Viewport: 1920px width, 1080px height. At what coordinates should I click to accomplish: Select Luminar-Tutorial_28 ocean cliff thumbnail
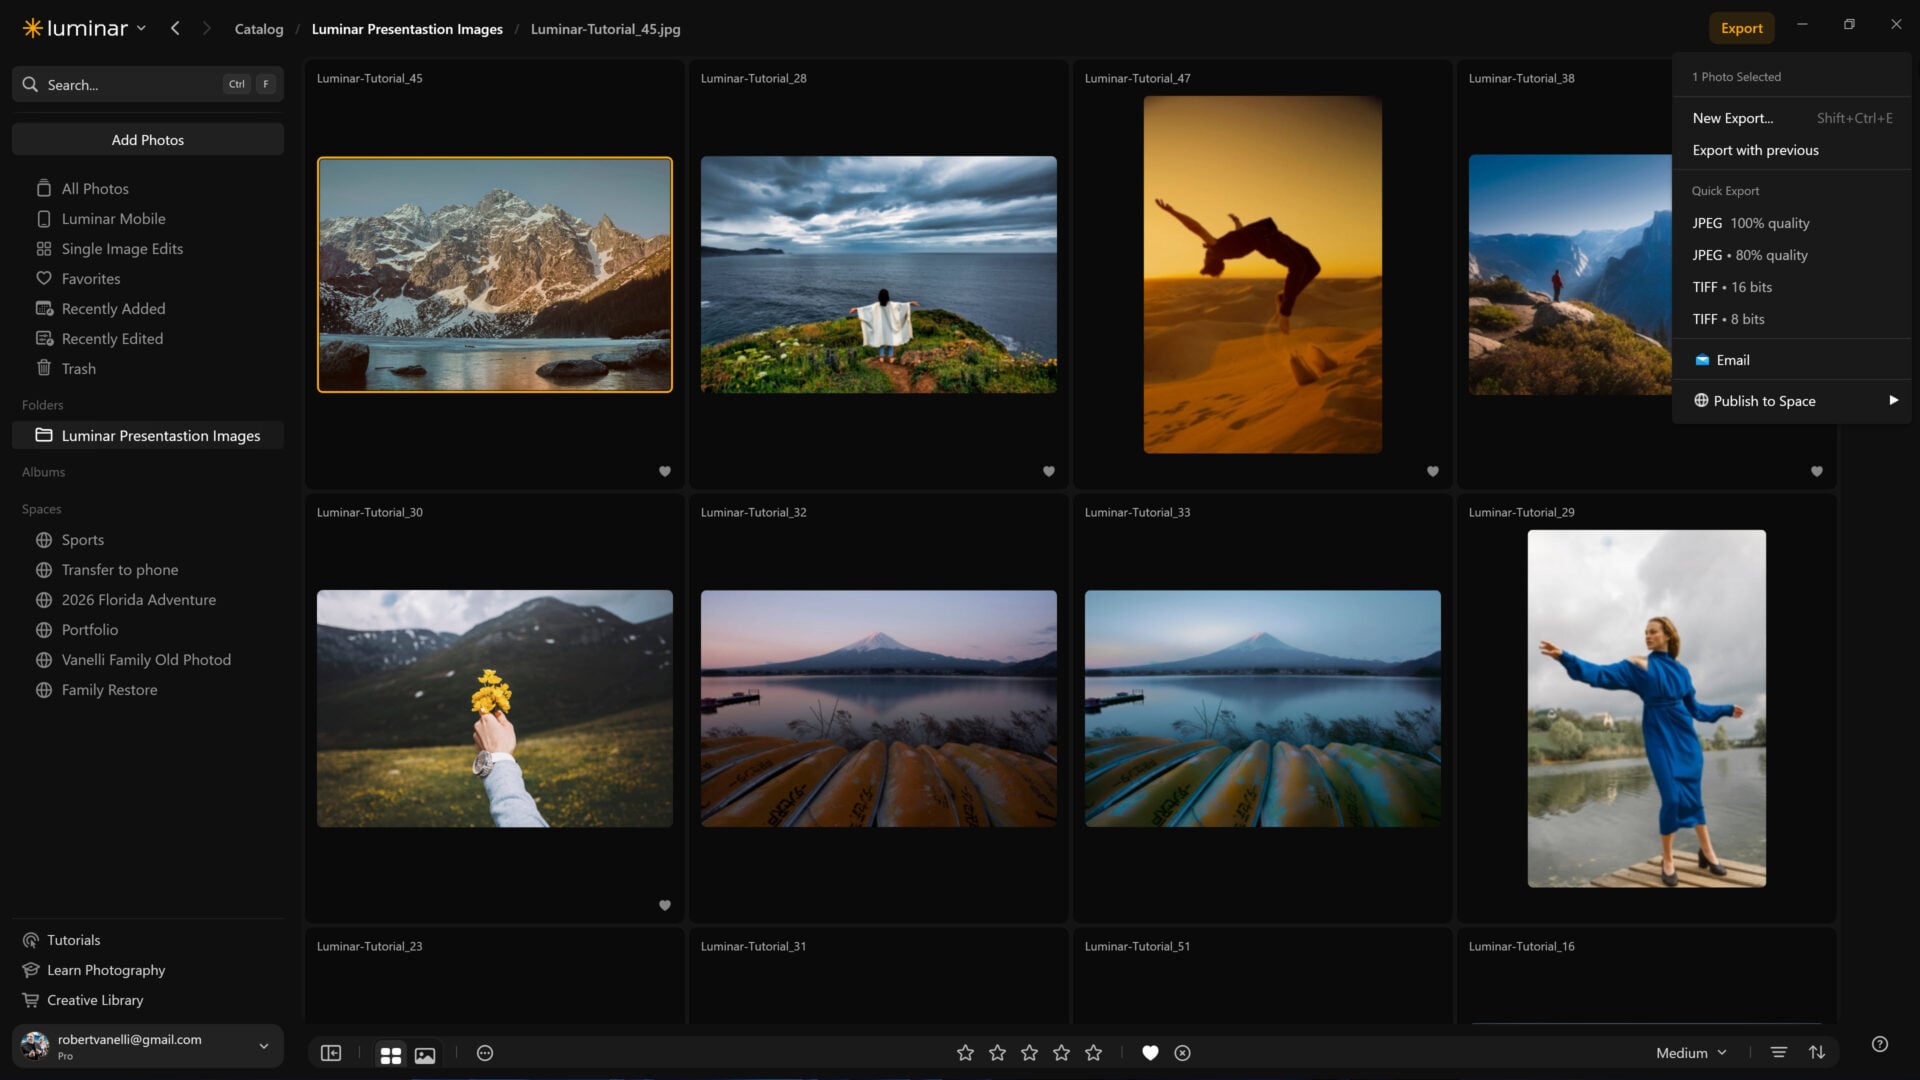pyautogui.click(x=878, y=274)
